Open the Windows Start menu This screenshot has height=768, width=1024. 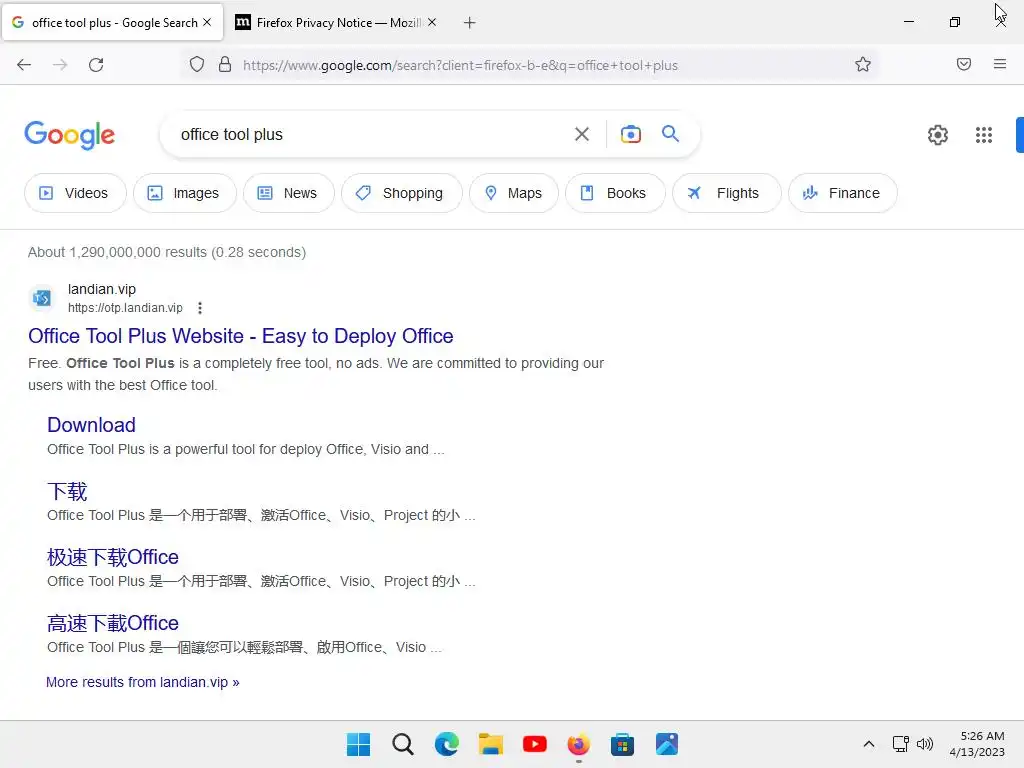359,744
